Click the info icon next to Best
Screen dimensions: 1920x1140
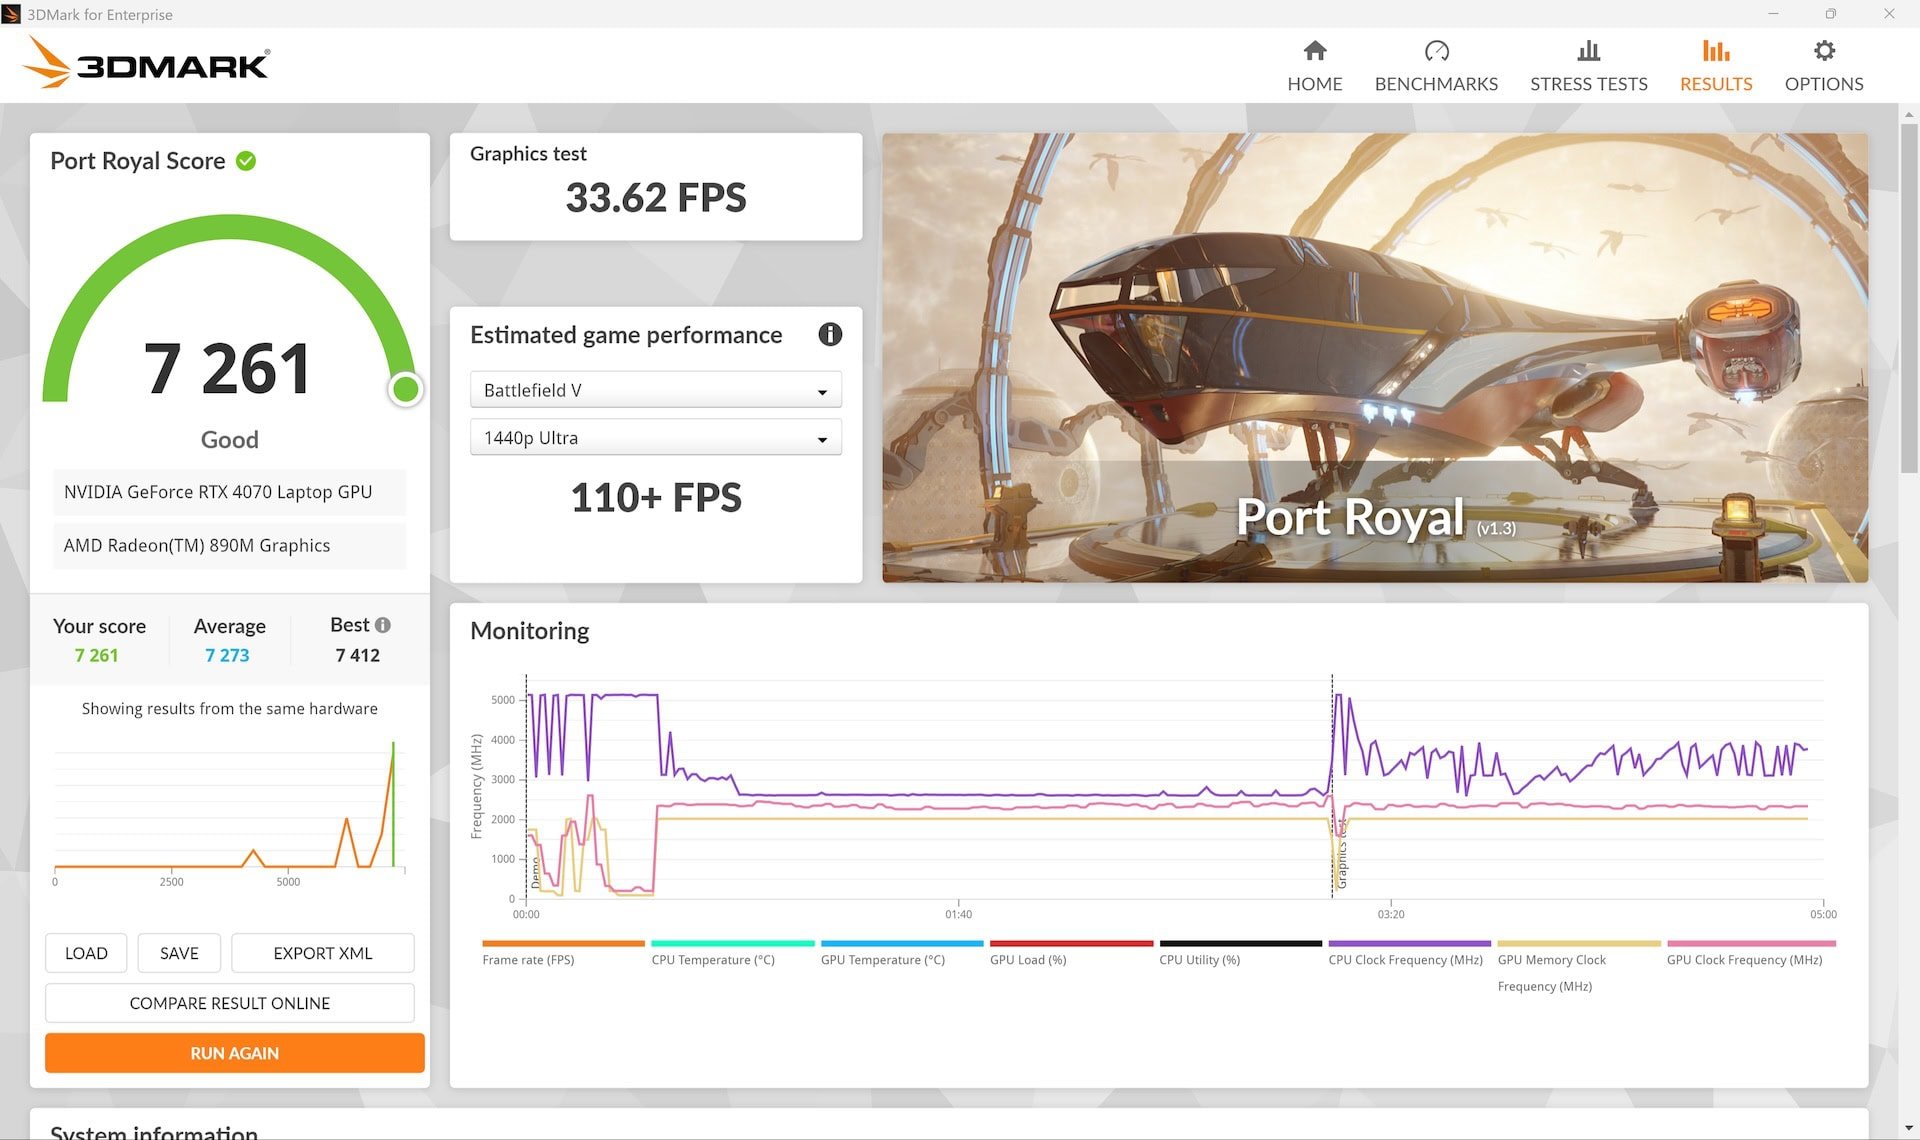click(382, 625)
